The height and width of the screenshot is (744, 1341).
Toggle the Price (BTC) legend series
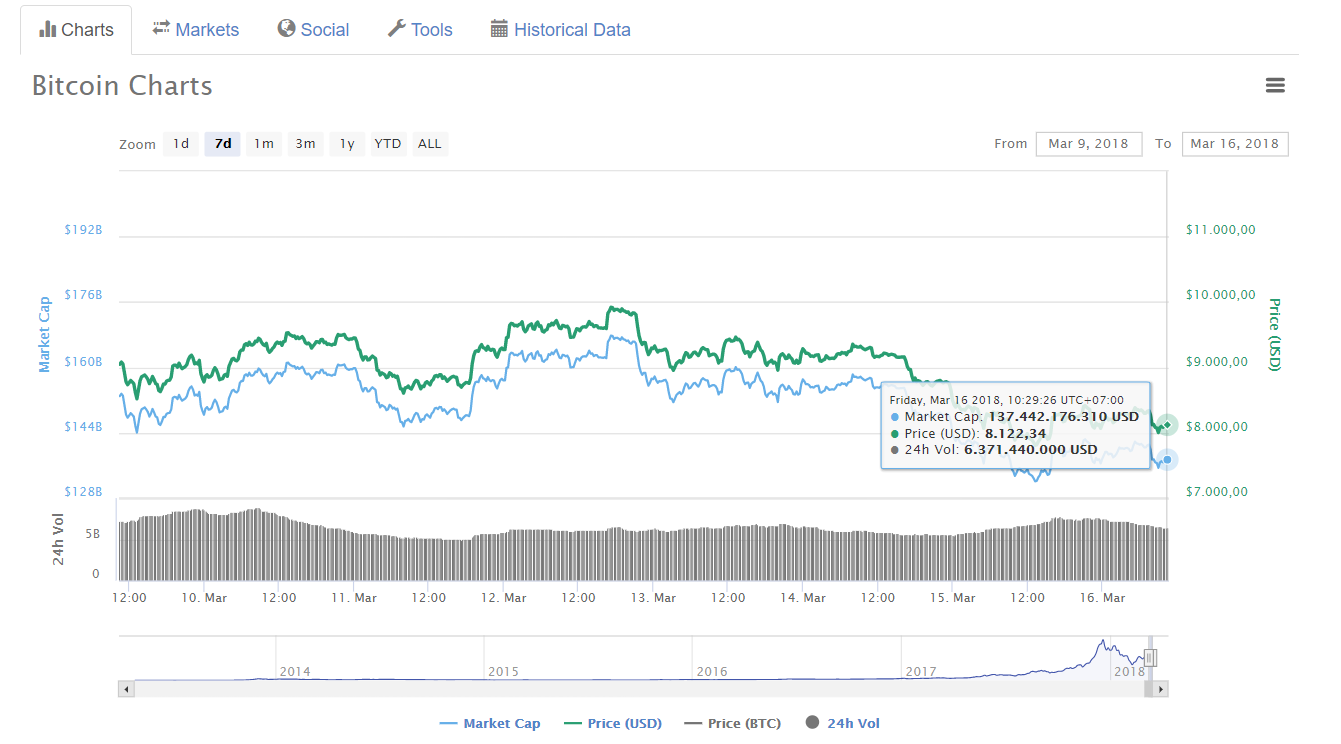coord(732,724)
